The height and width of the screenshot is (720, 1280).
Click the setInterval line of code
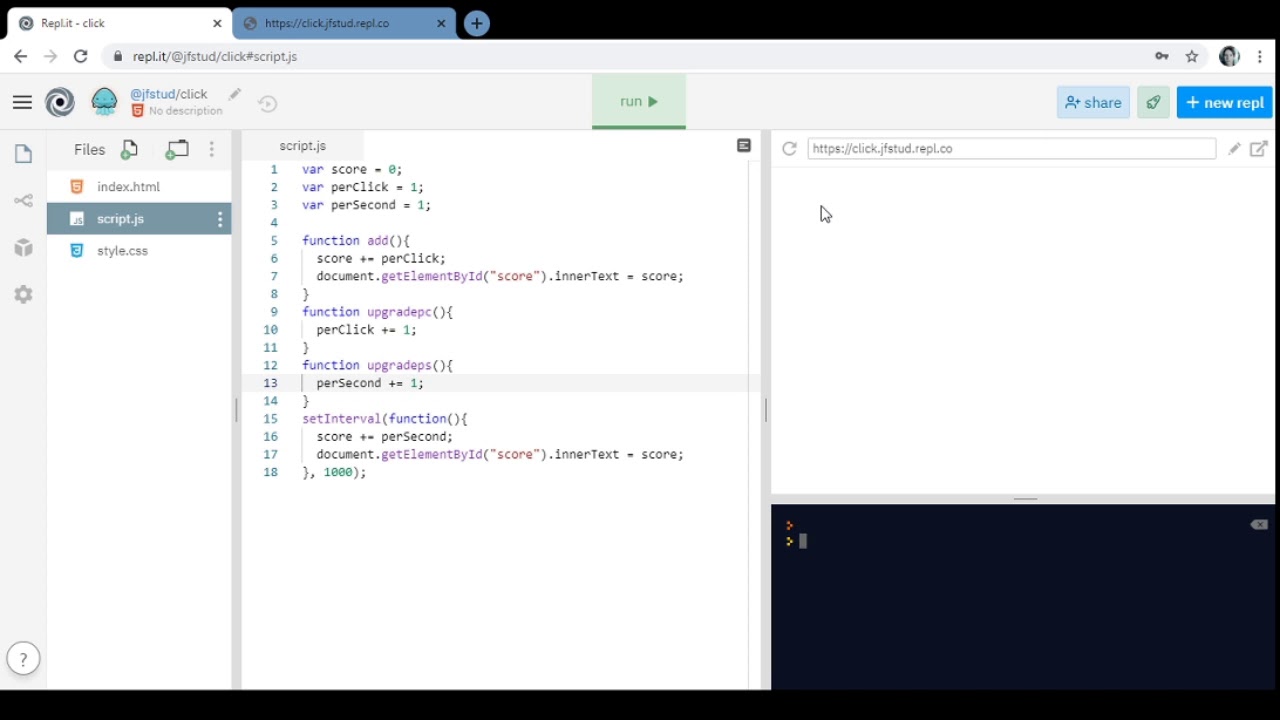tap(385, 418)
